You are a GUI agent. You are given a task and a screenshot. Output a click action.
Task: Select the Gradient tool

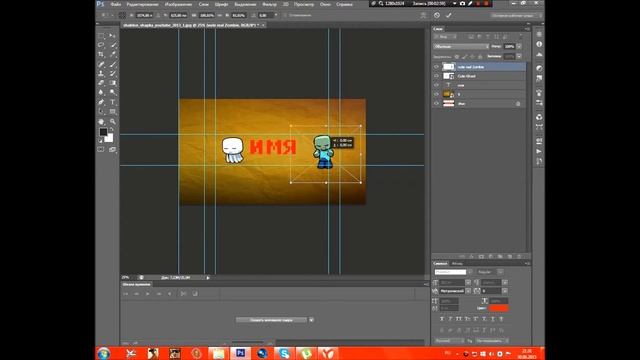coord(113,83)
